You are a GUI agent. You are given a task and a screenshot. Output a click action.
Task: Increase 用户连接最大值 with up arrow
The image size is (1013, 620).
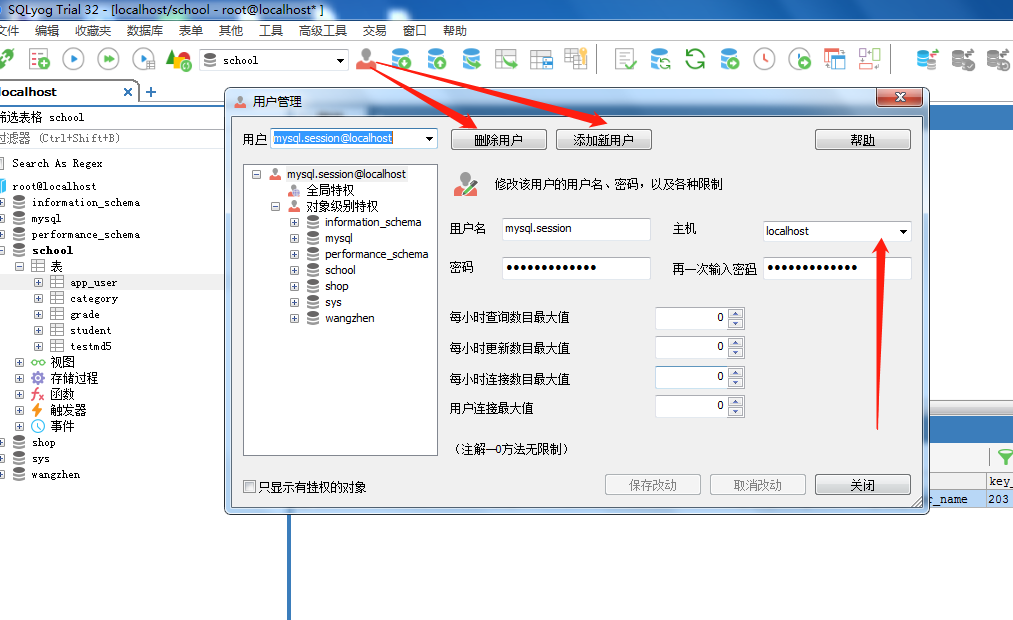tap(735, 402)
